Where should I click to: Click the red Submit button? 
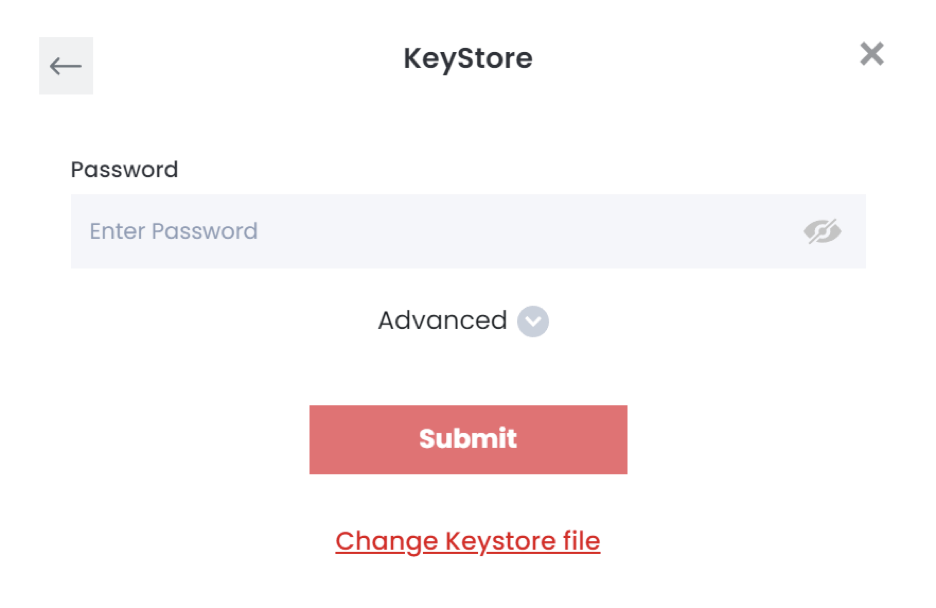point(468,439)
